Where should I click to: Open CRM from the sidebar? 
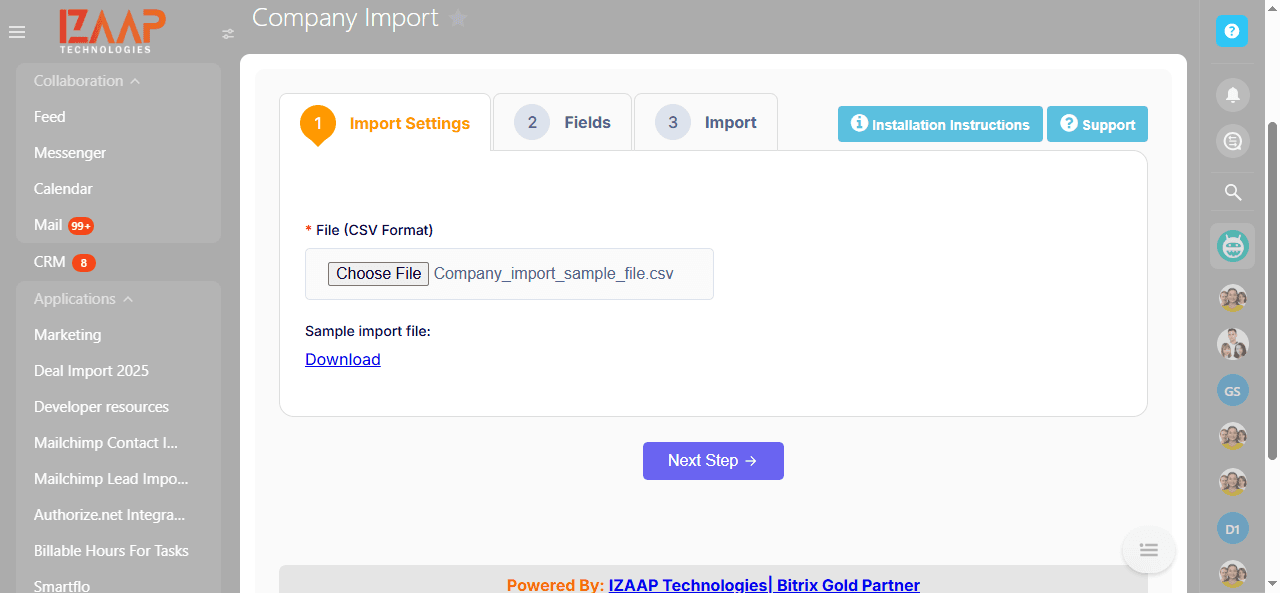pos(48,261)
